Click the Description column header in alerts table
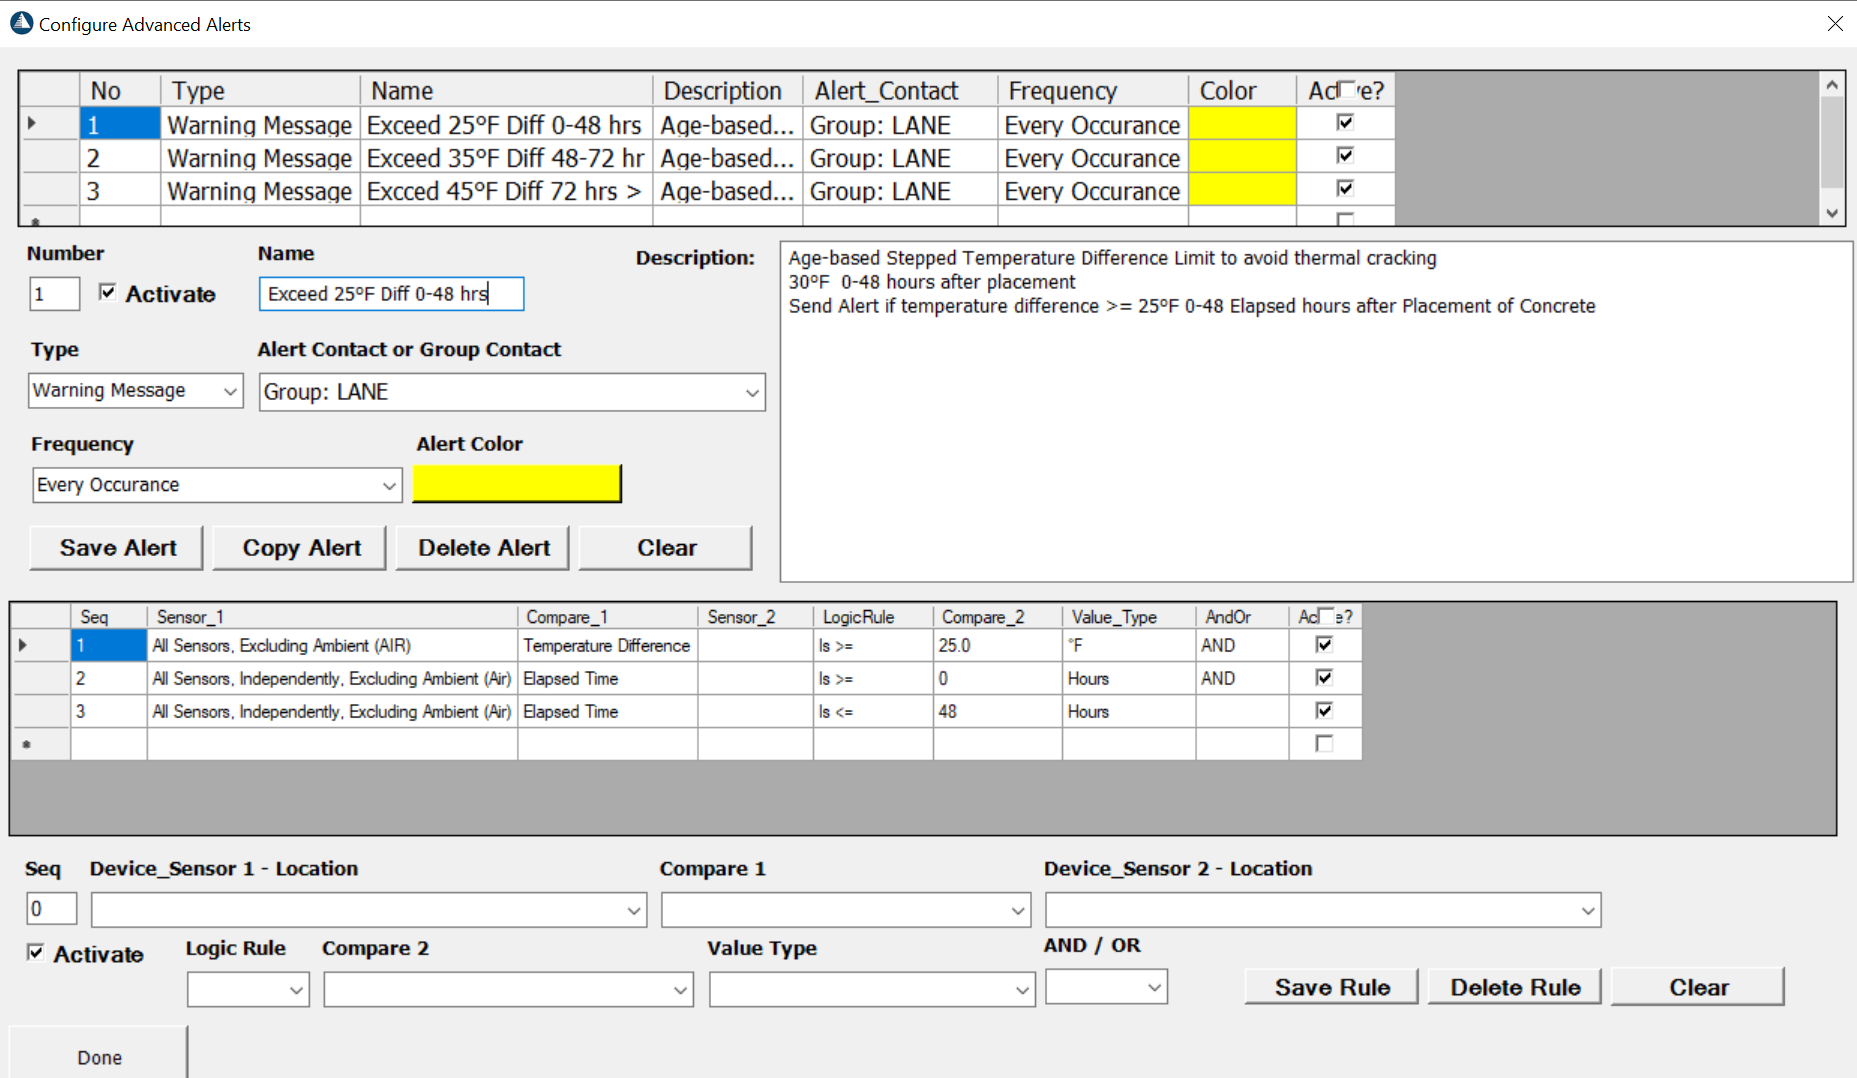 pos(727,91)
